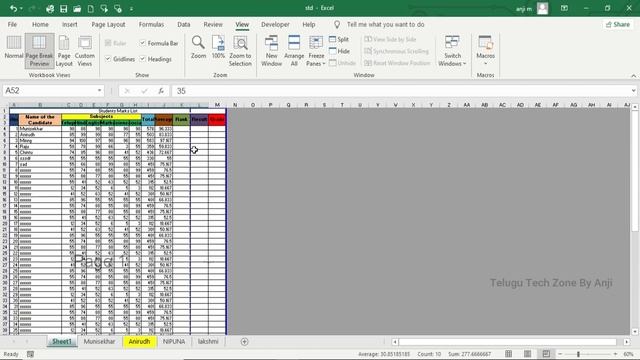The width and height of the screenshot is (640, 360).
Task: Click the macro recording icon in the status bar
Action: click(x=30, y=354)
